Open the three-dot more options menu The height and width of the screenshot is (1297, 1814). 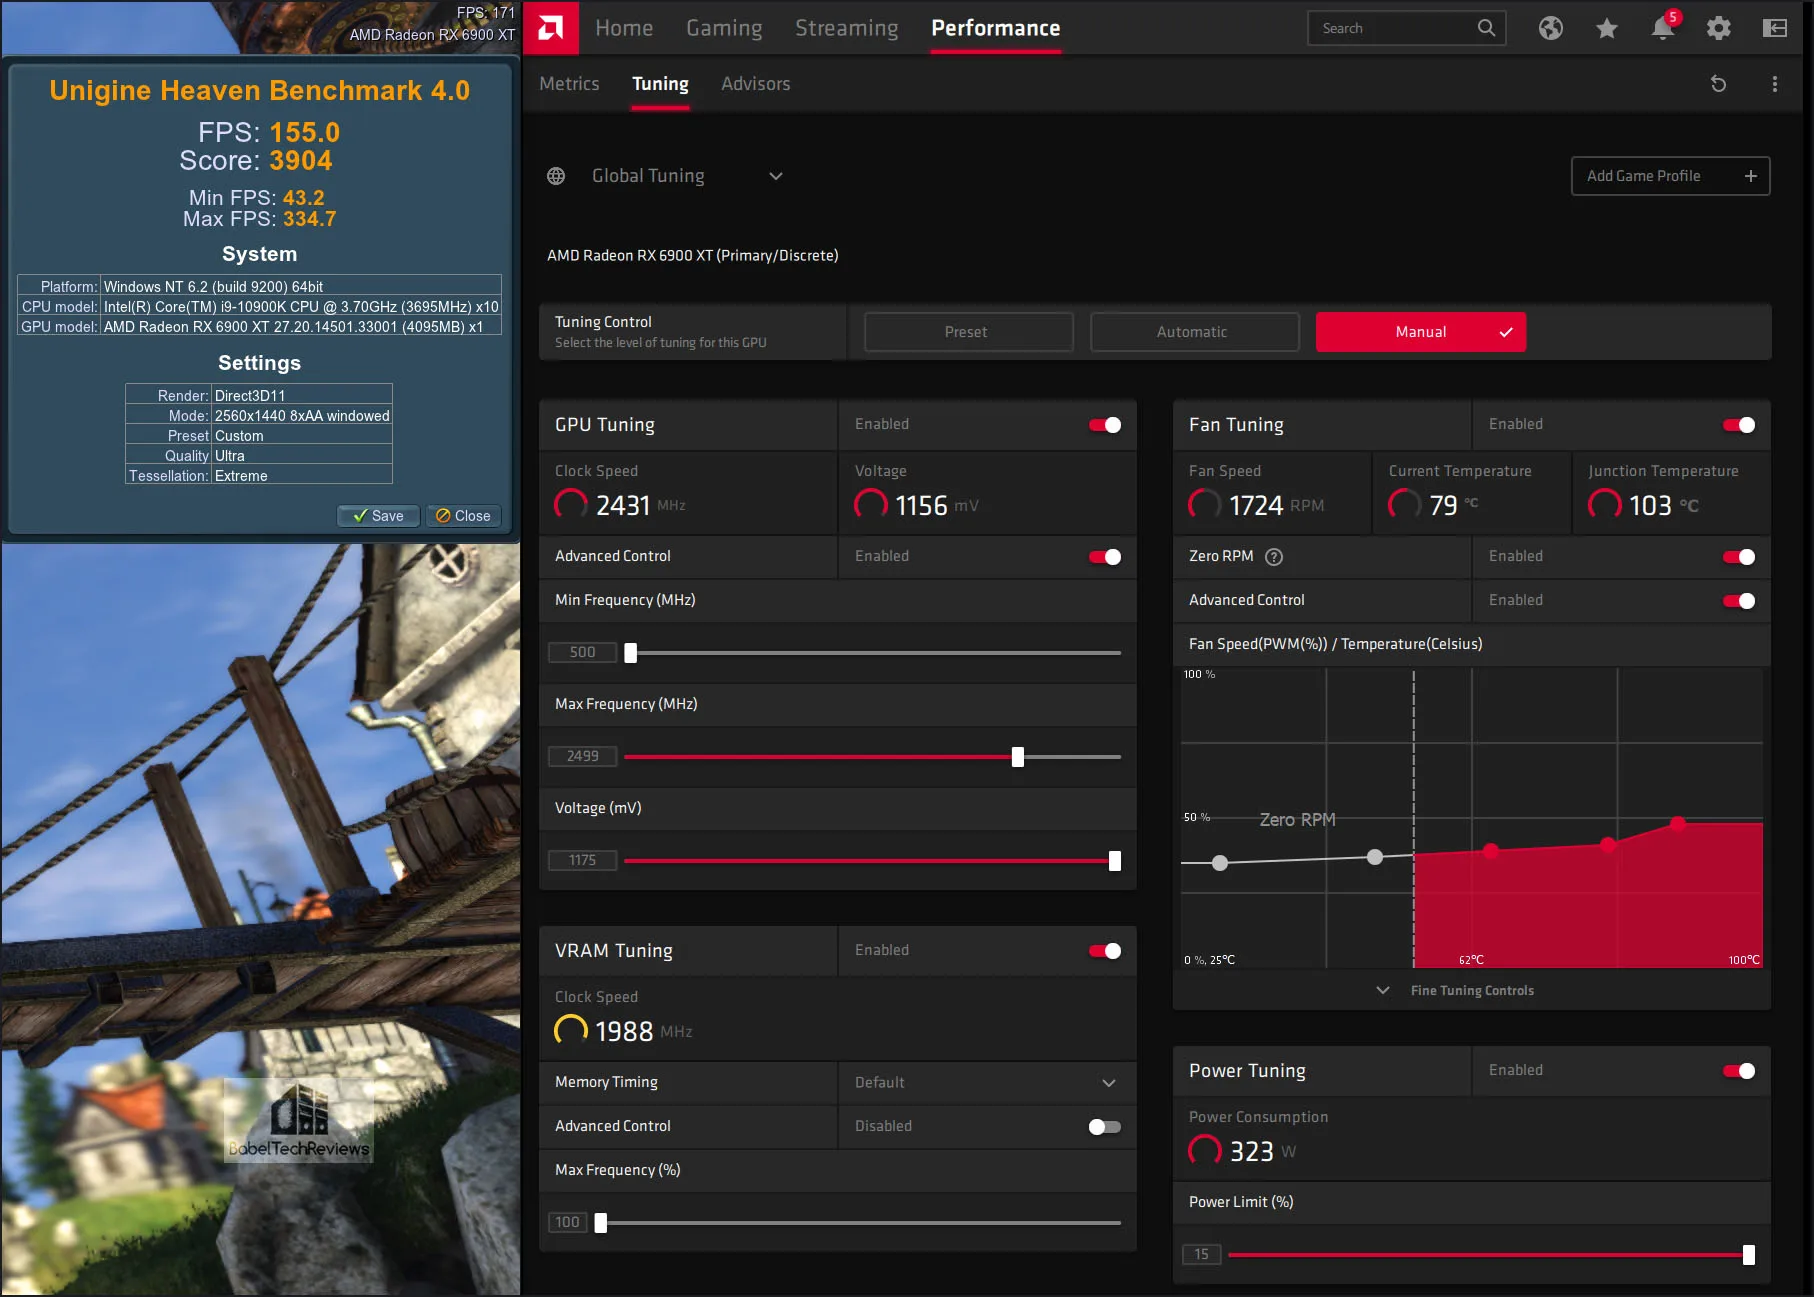click(1774, 84)
